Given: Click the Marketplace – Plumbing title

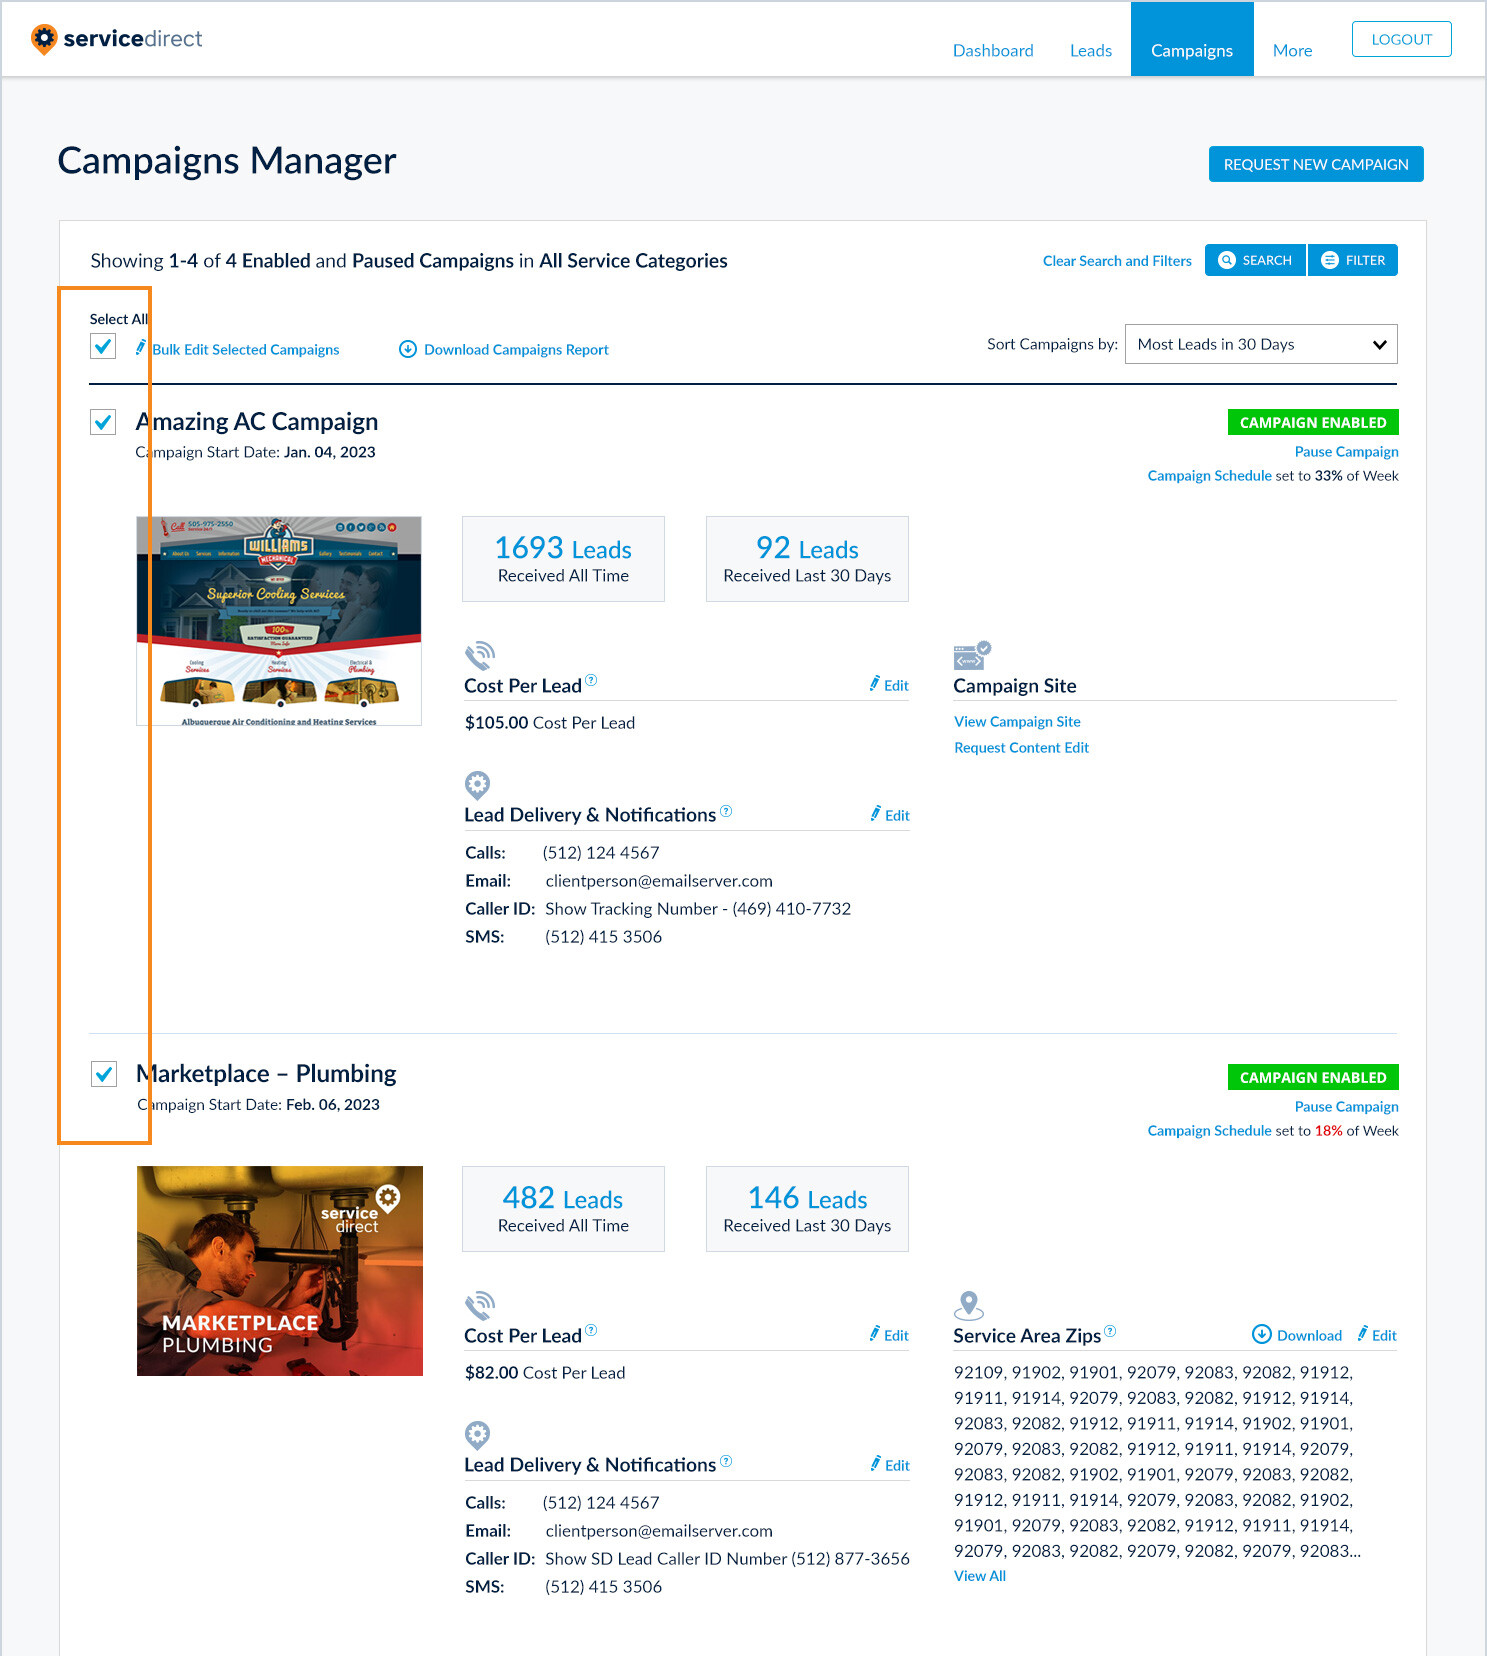Looking at the screenshot, I should (266, 1074).
